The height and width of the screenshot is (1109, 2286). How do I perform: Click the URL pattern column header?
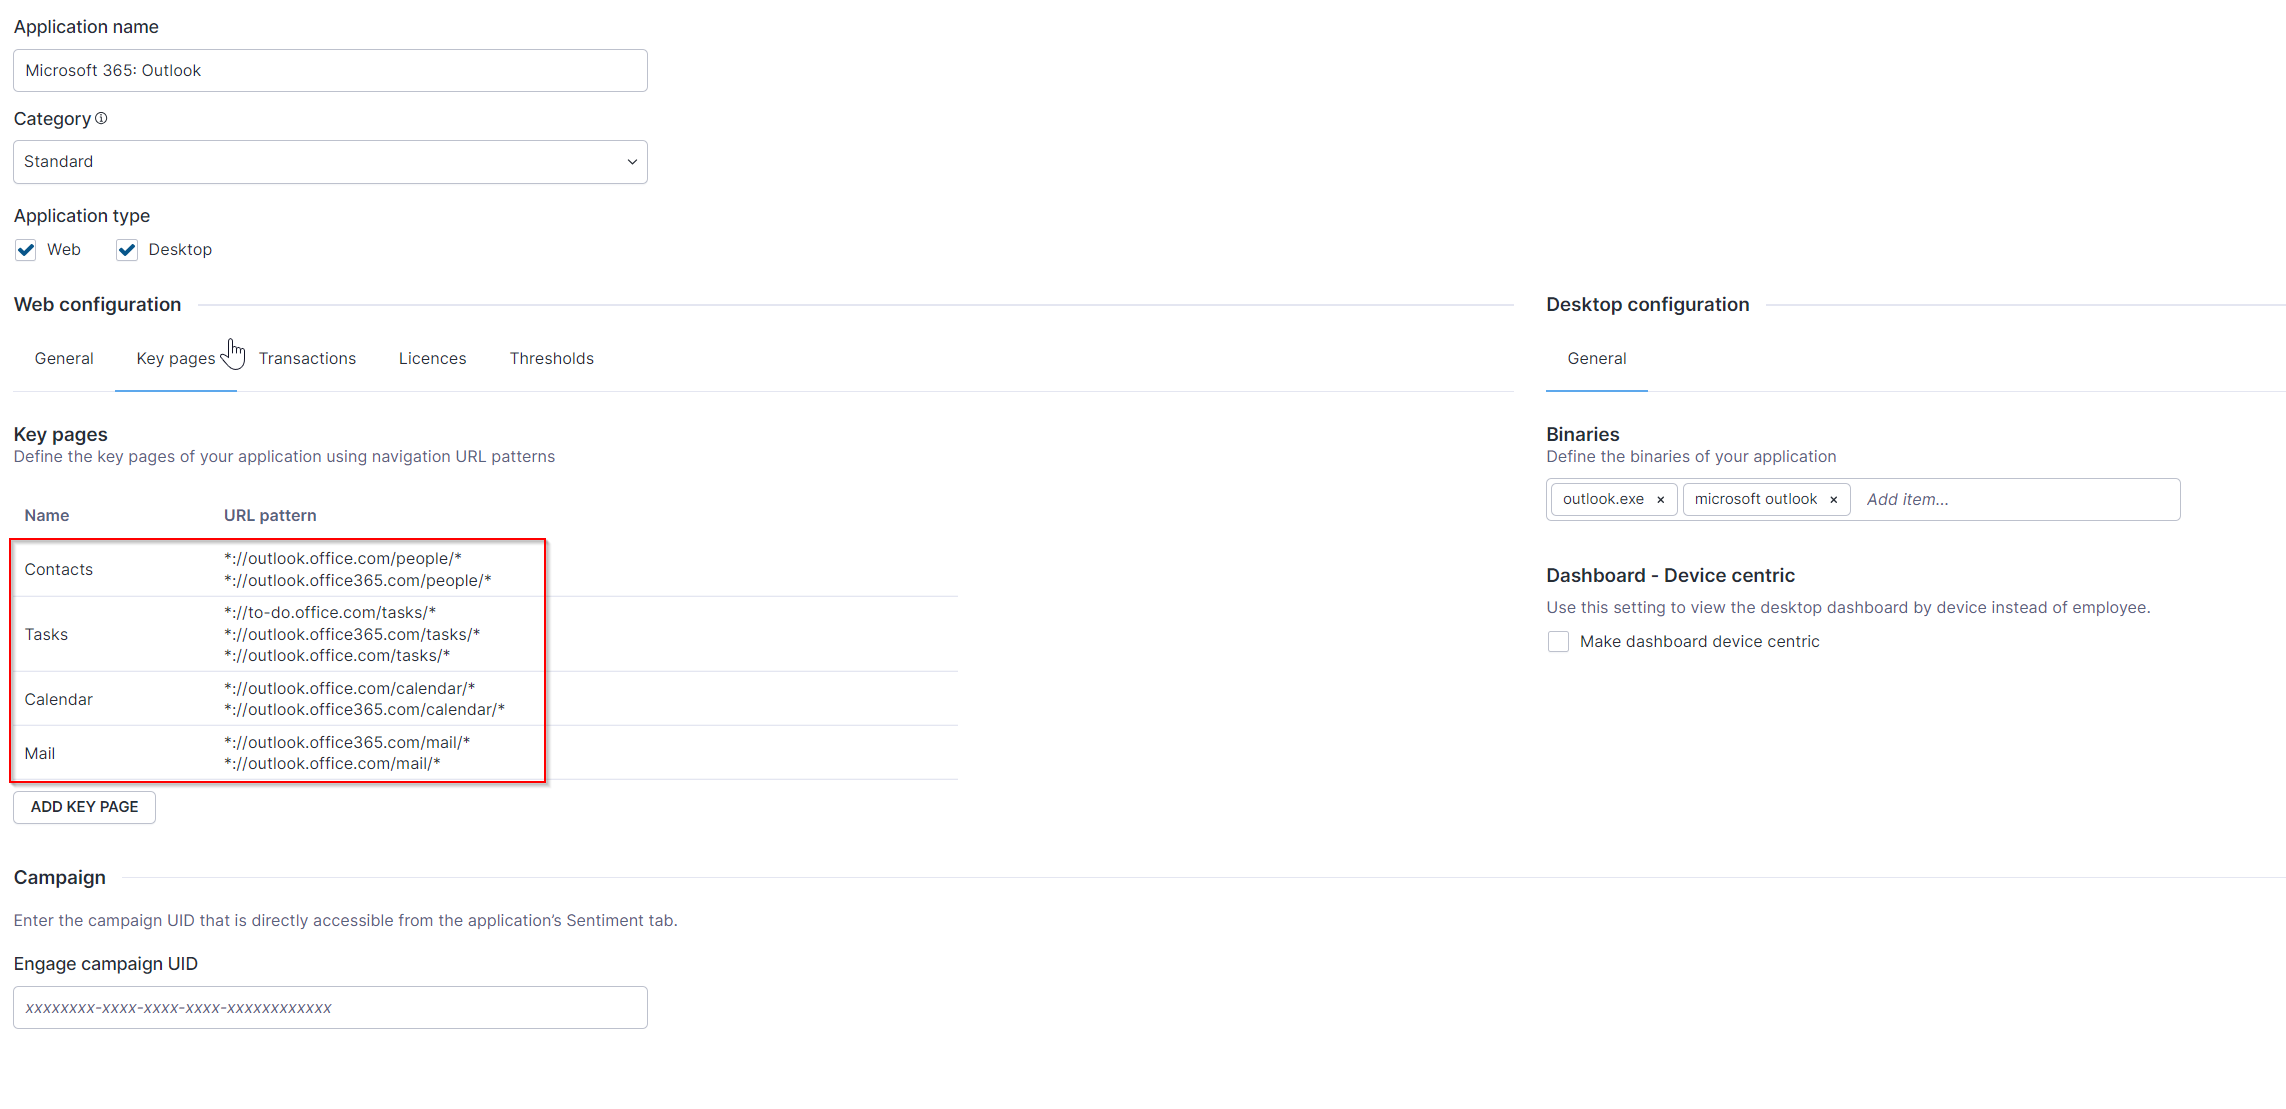pyautogui.click(x=270, y=515)
